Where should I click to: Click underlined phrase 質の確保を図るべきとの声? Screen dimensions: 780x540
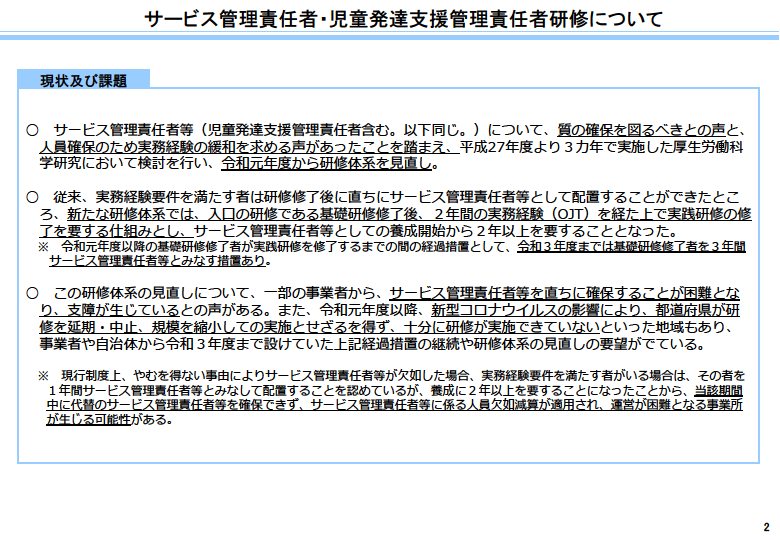pyautogui.click(x=641, y=130)
